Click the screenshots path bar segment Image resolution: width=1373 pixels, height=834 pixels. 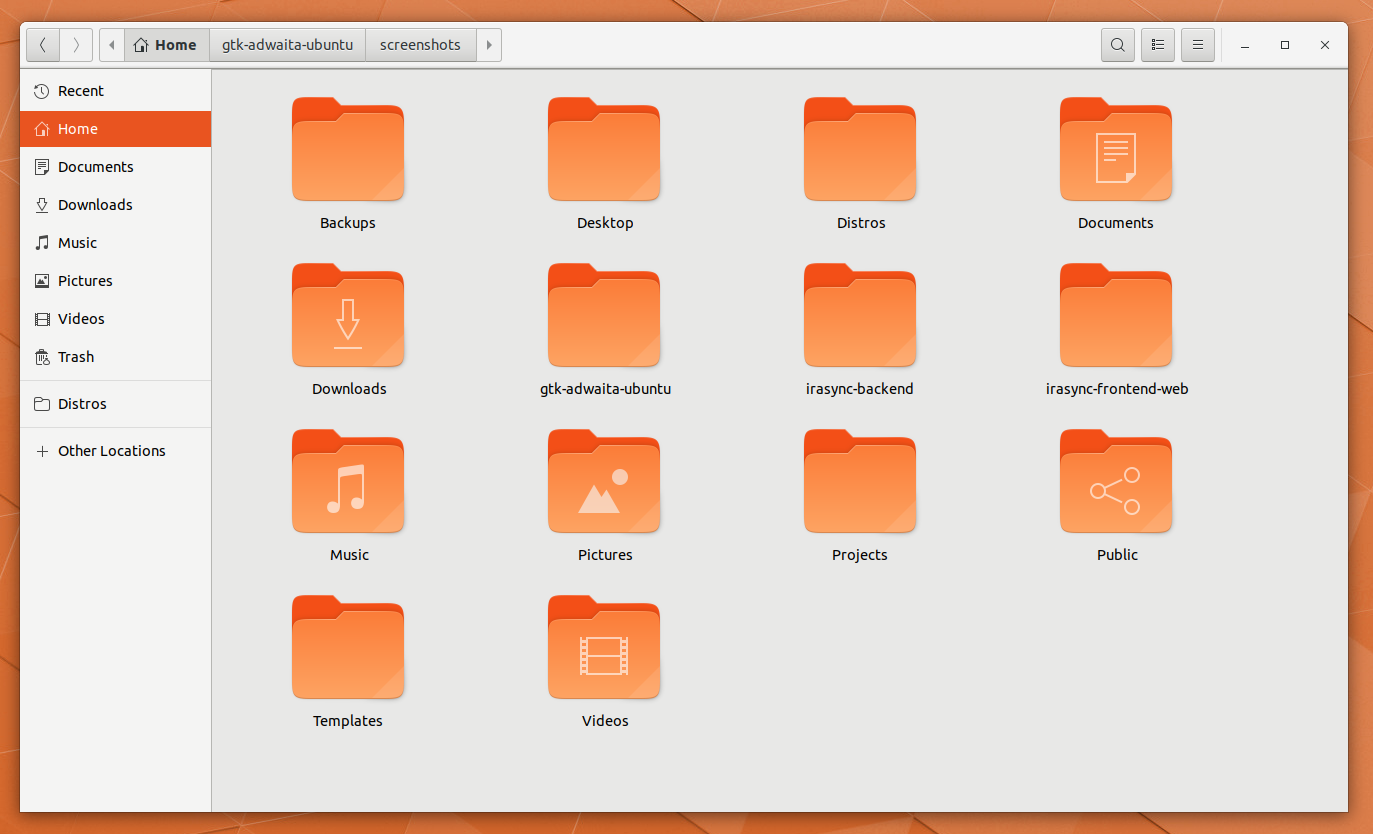tap(420, 45)
